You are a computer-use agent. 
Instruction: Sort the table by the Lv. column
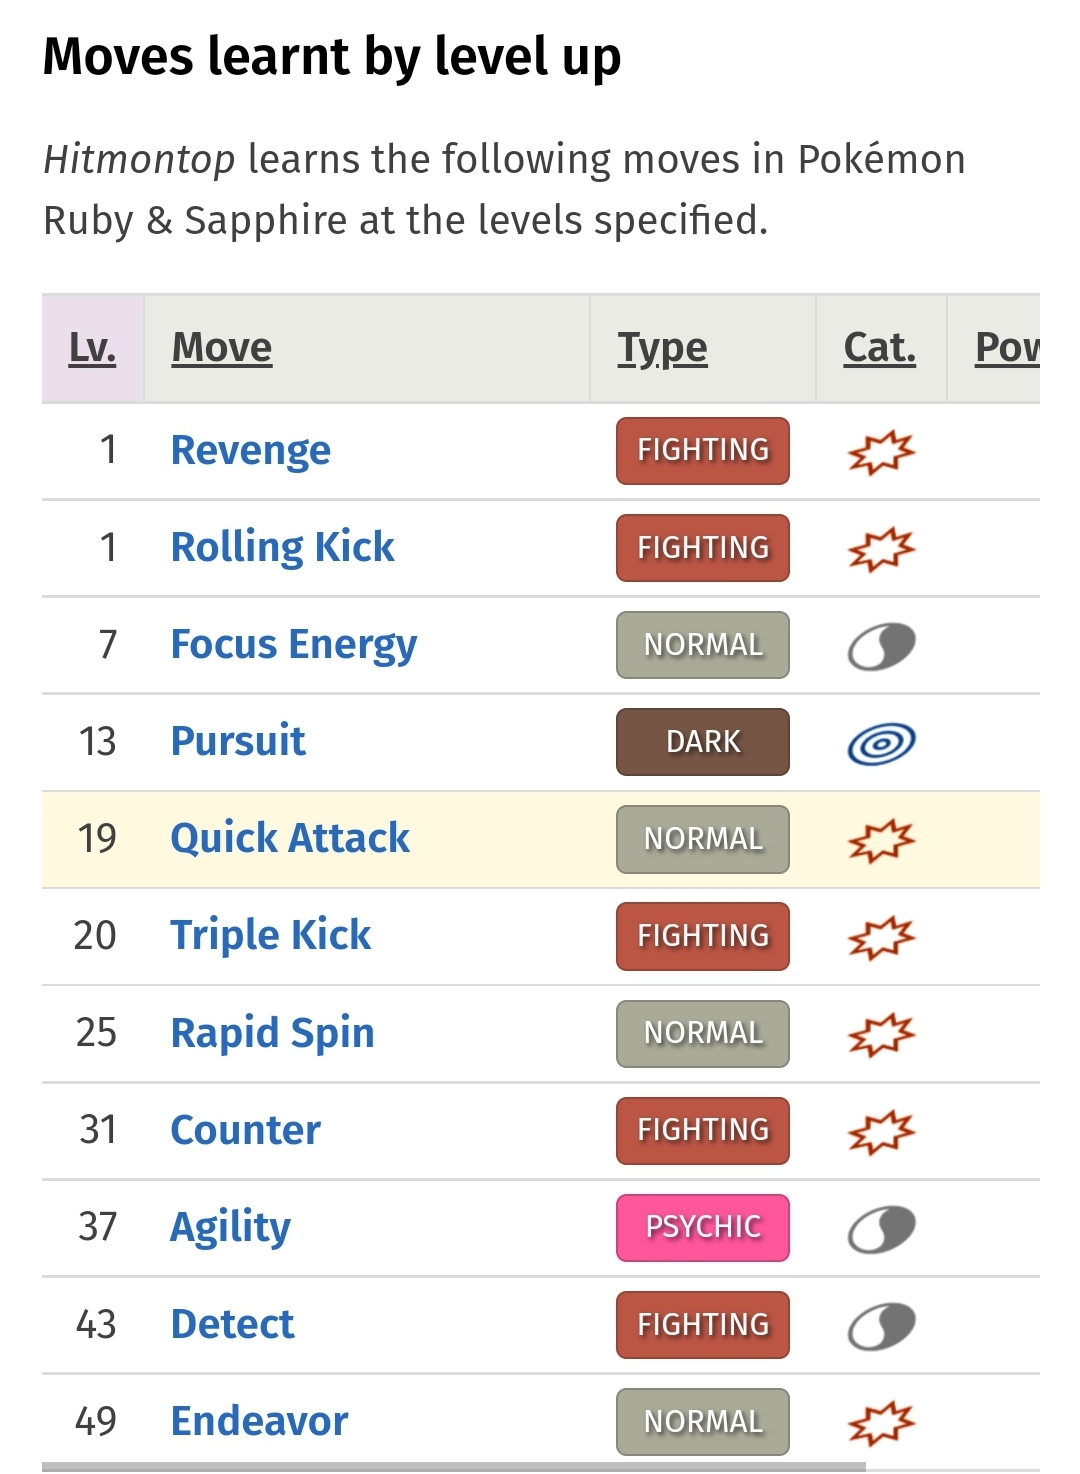coord(92,348)
